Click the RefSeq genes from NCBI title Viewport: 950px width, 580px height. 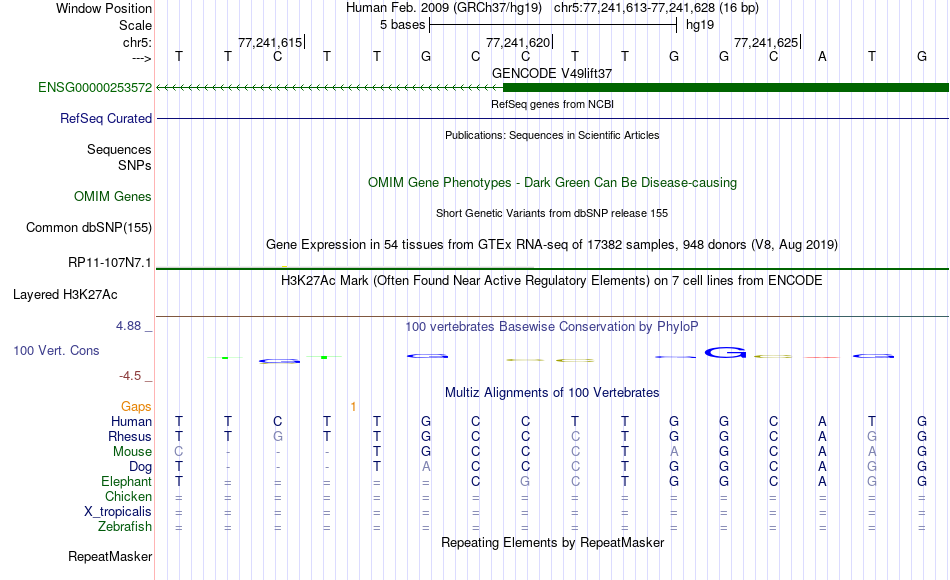pos(552,104)
